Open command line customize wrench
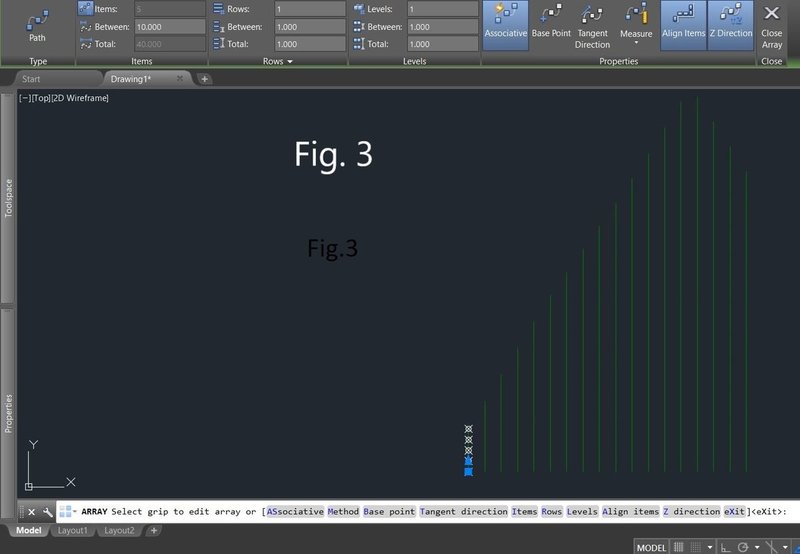800x554 pixels. [47, 512]
